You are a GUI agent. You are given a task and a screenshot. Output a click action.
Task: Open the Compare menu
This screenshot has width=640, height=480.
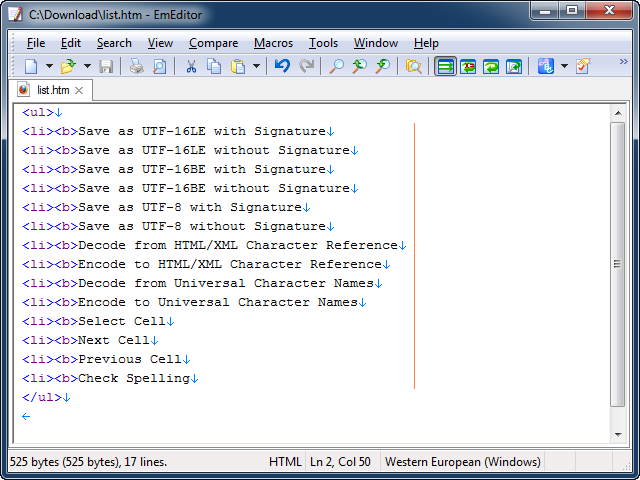point(213,43)
